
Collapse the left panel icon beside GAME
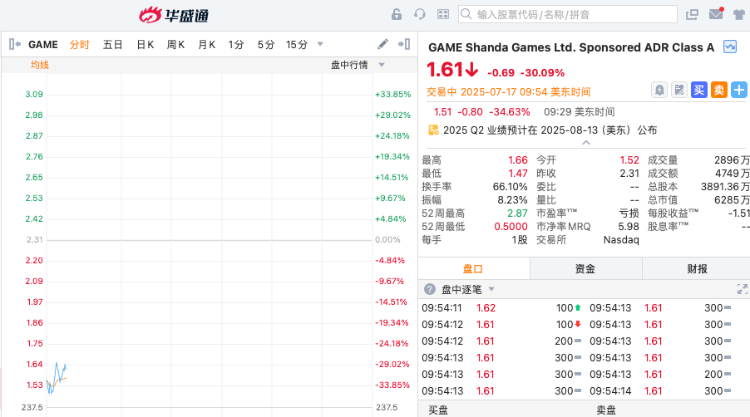click(15, 44)
